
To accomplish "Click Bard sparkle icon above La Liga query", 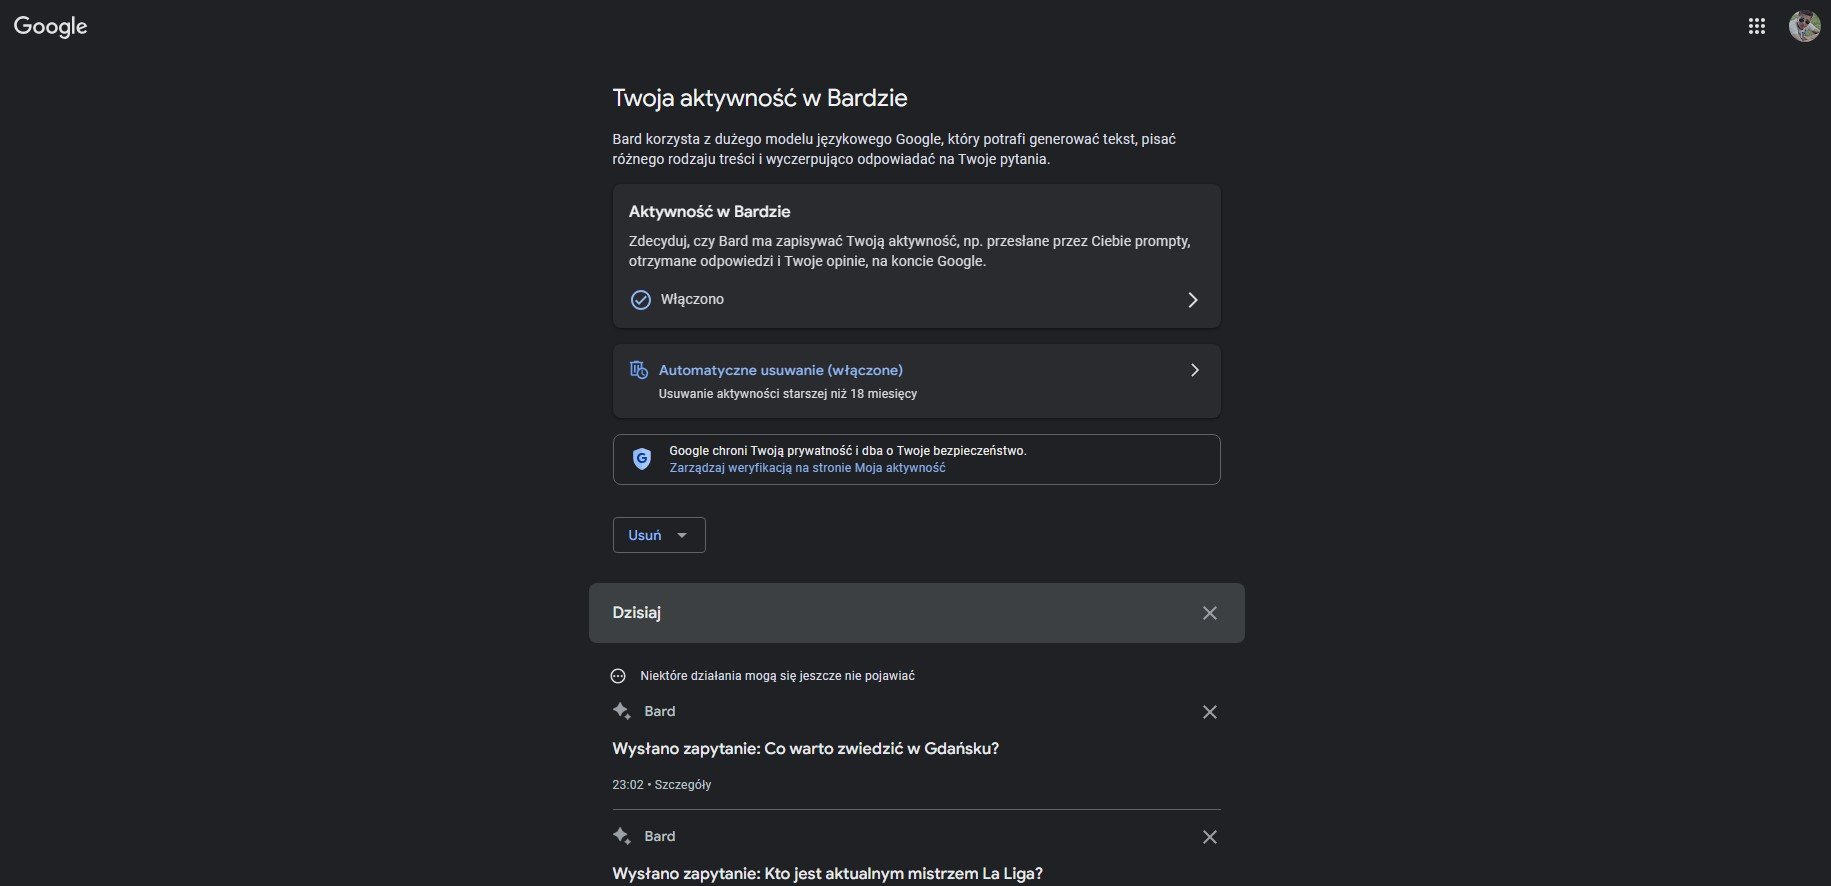I will tap(621, 836).
